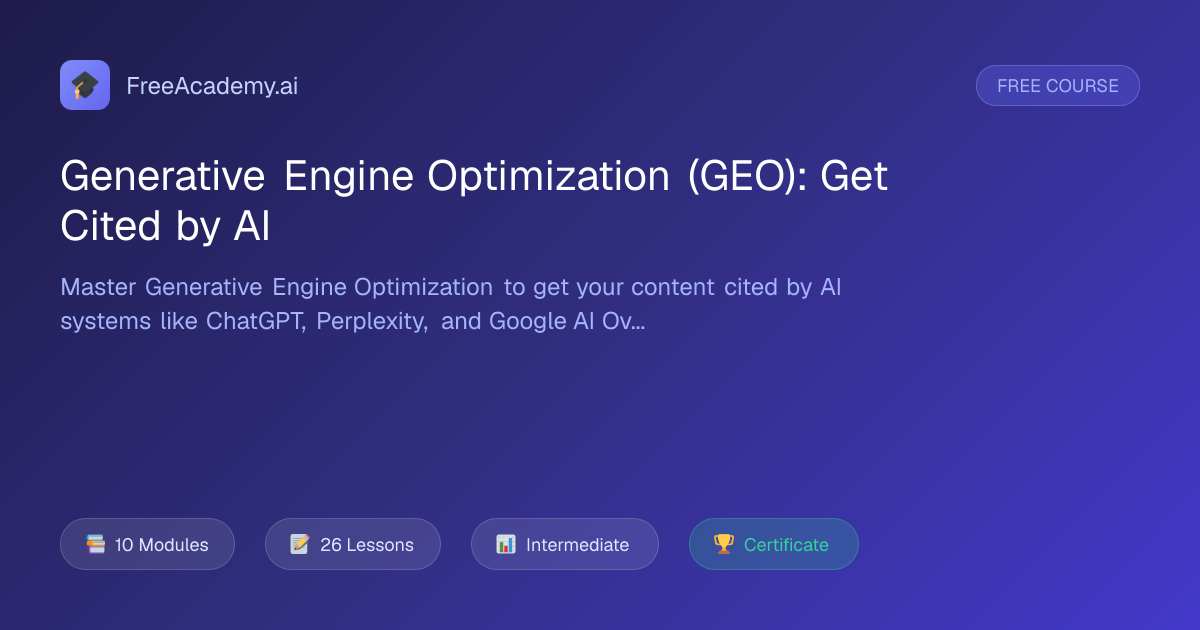The image size is (1200, 630).
Task: Click the 'Master Generative Engine Optimization' description line
Action: 276,288
